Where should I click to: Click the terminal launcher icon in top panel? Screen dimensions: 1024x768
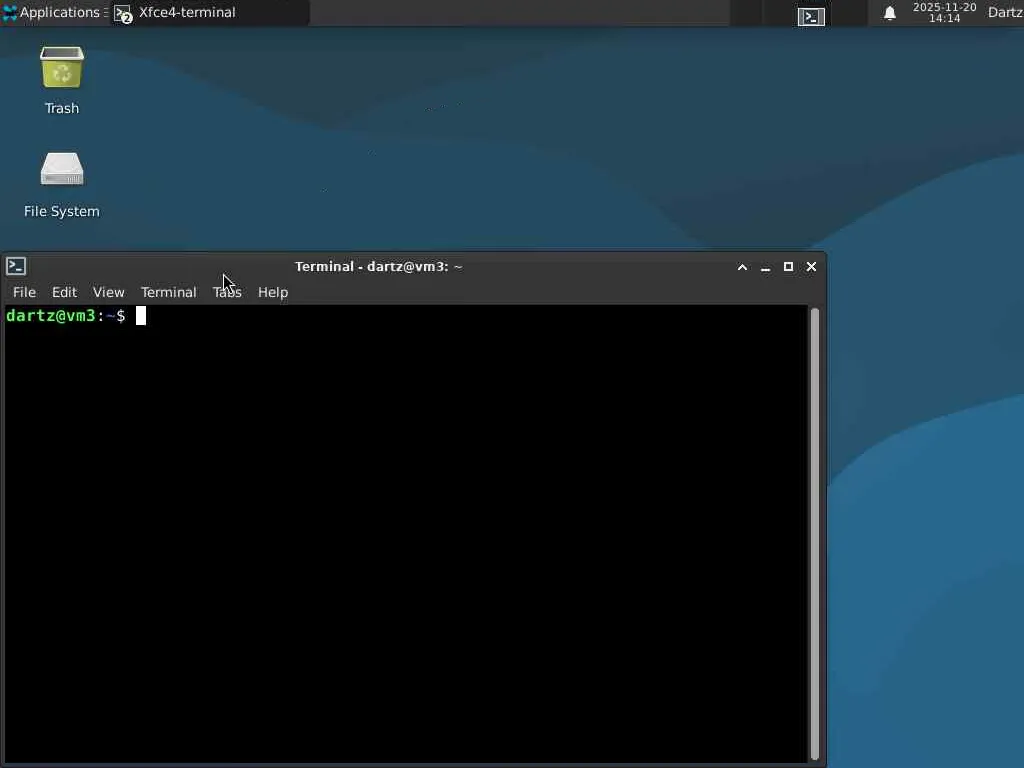tap(811, 16)
